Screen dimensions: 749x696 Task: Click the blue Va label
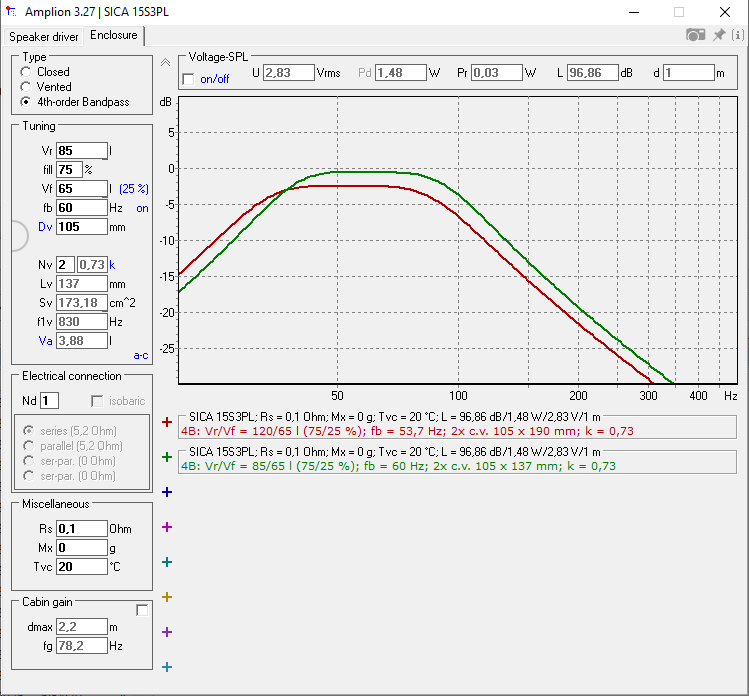45,341
